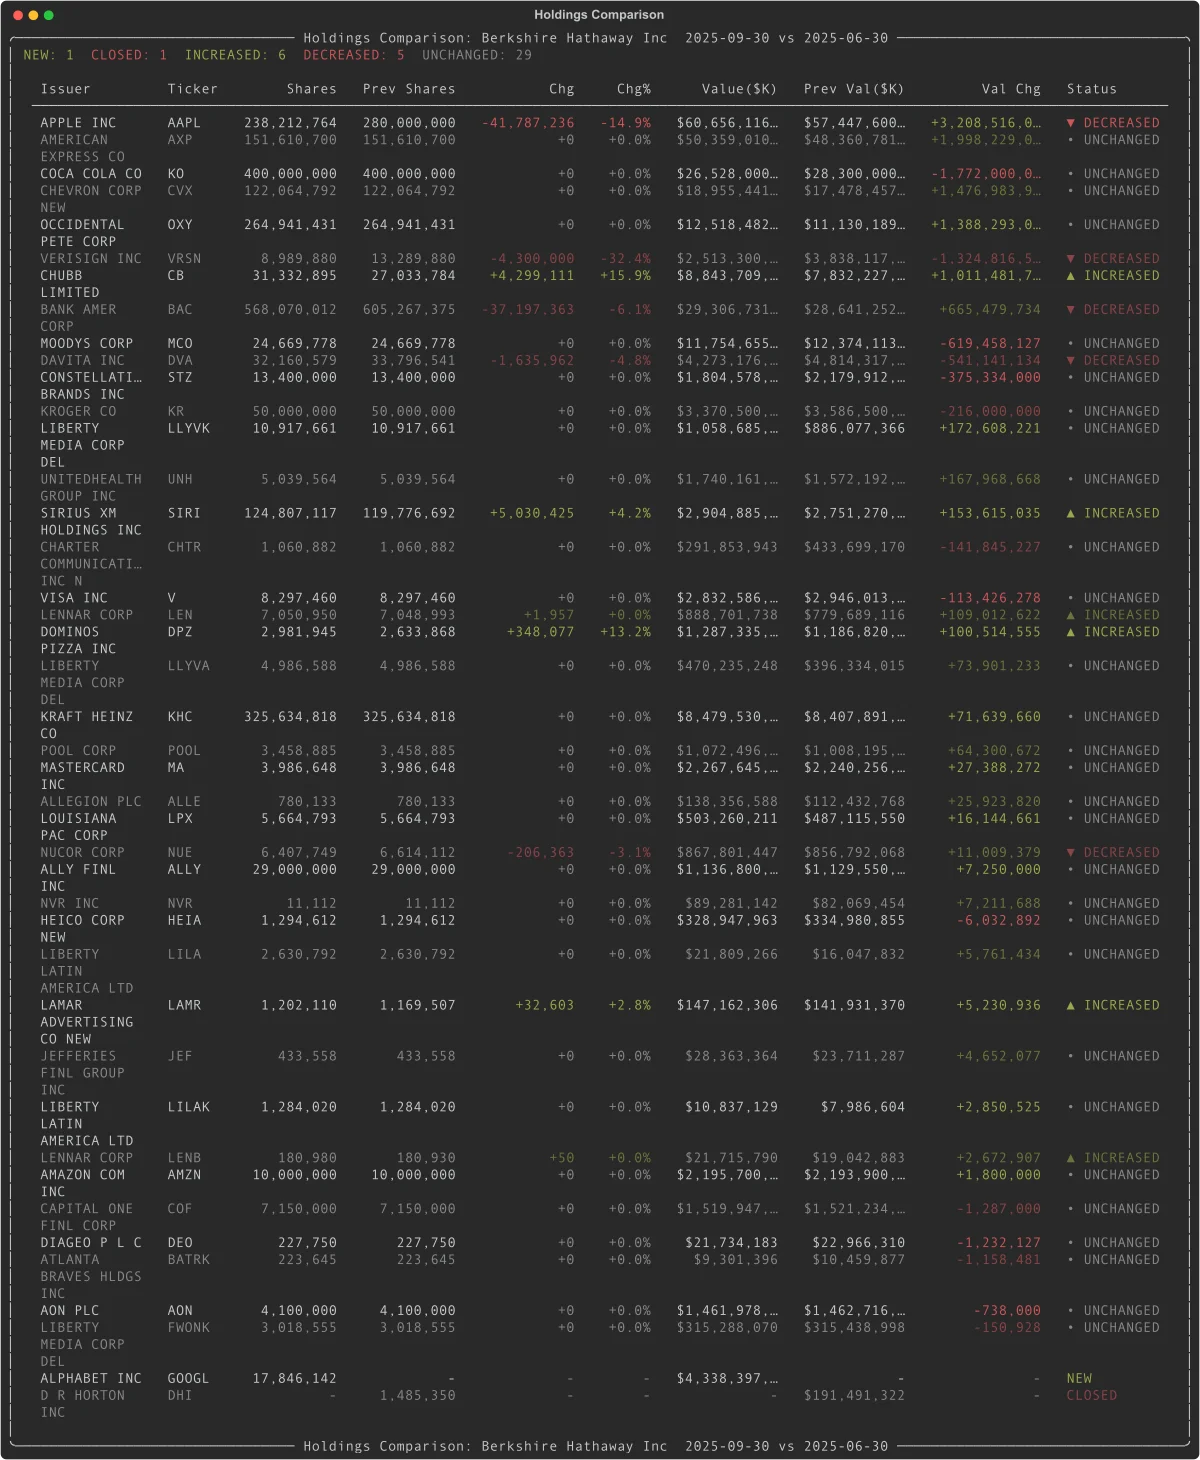The height and width of the screenshot is (1460, 1200).
Task: Click the -32.4% change for VERISIGN
Action: tap(626, 259)
